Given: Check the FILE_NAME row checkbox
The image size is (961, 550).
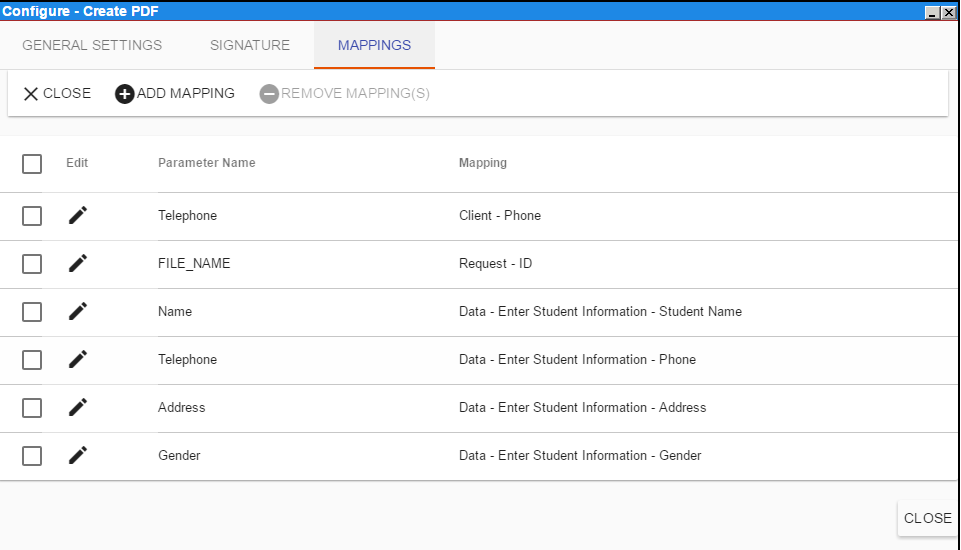Looking at the screenshot, I should pos(32,264).
